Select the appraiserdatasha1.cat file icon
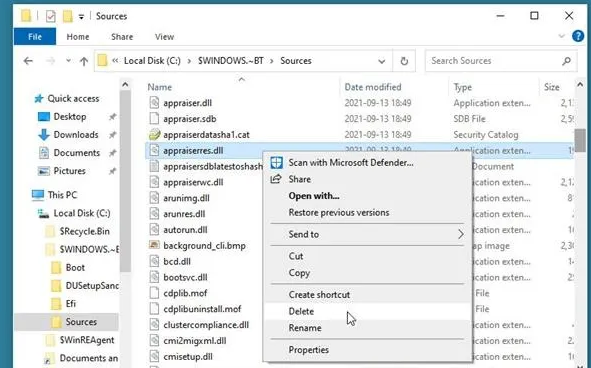The image size is (591, 368). (154, 134)
